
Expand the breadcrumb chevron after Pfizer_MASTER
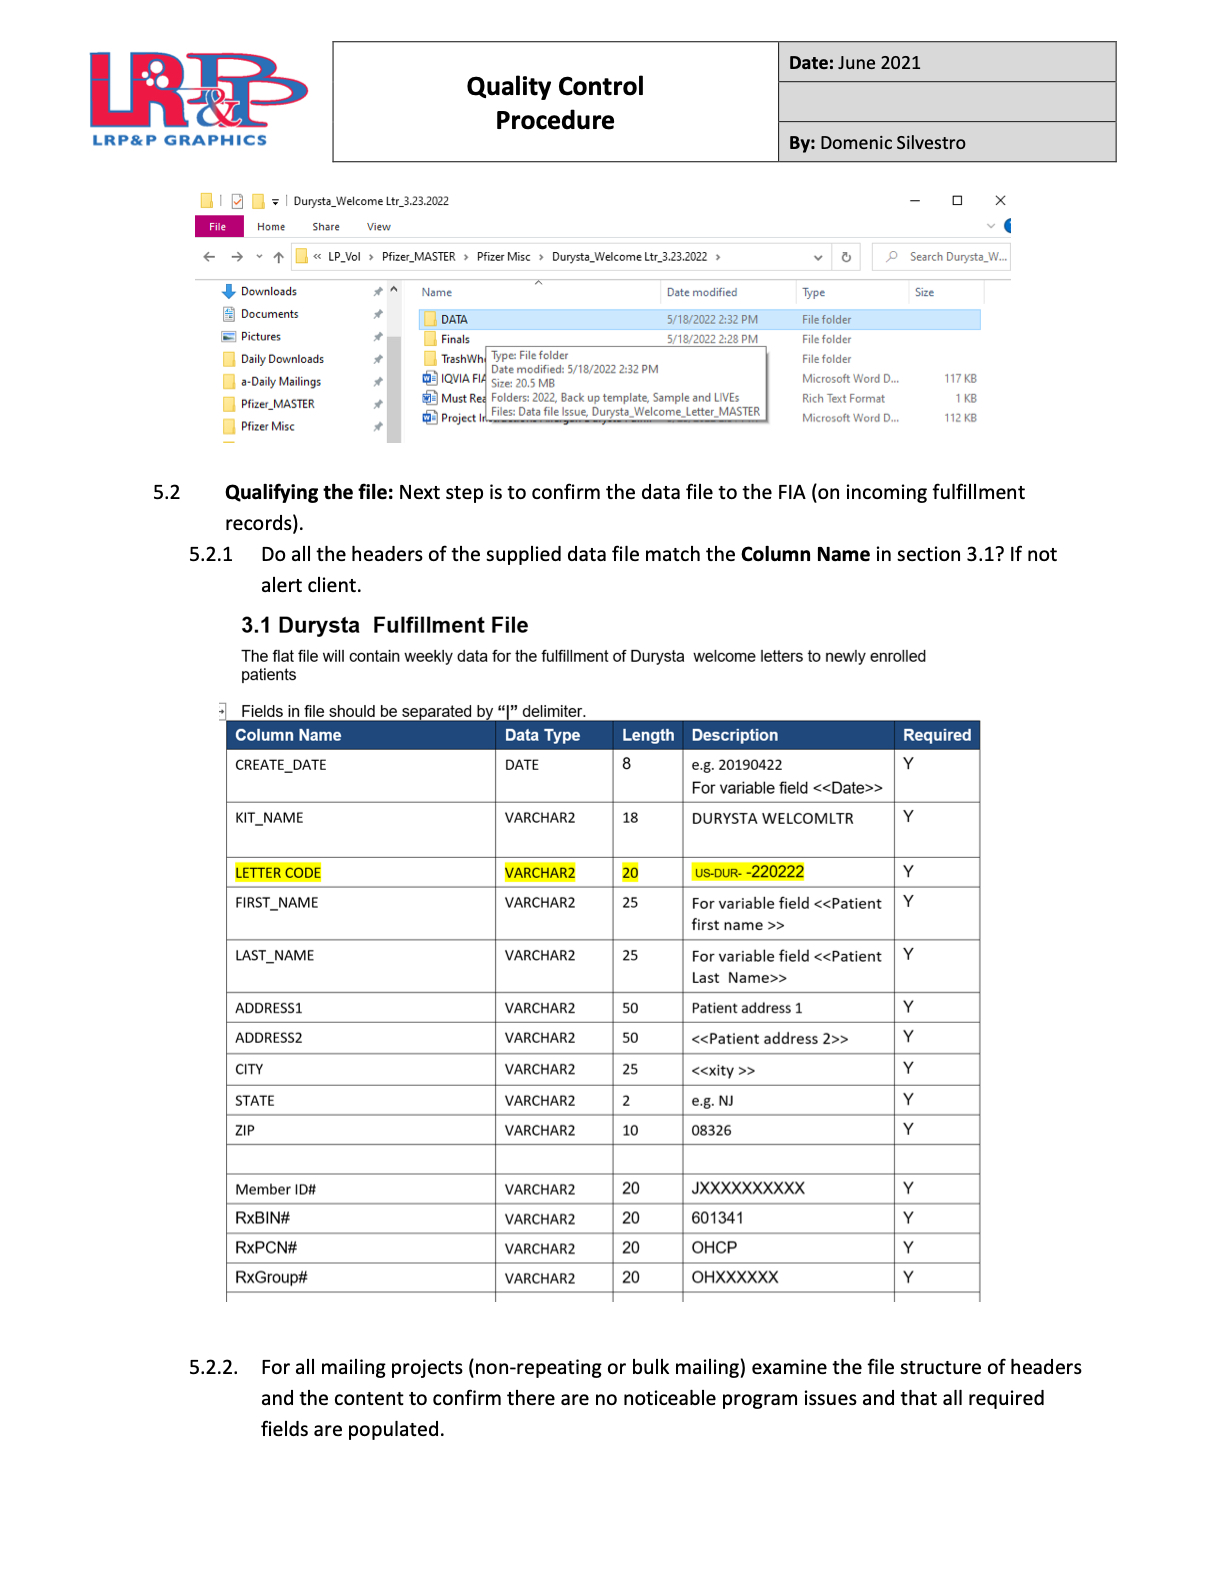point(466,257)
